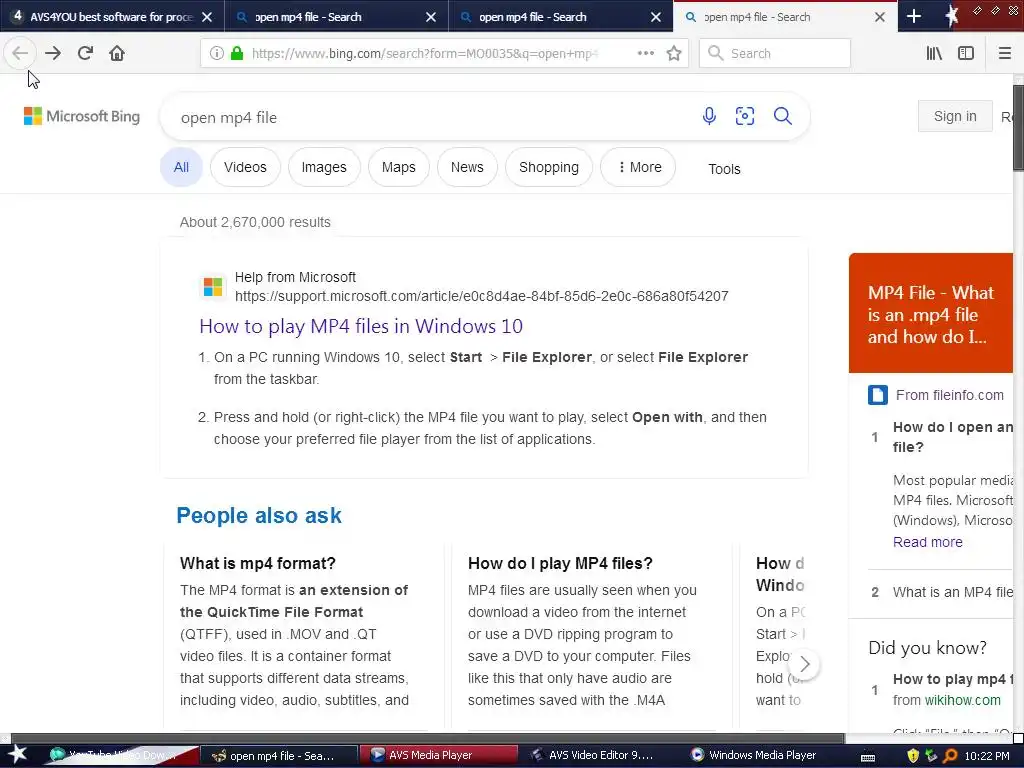1024x768 pixels.
Task: Click the vertical page scrollbar thumb
Action: (x=1018, y=128)
